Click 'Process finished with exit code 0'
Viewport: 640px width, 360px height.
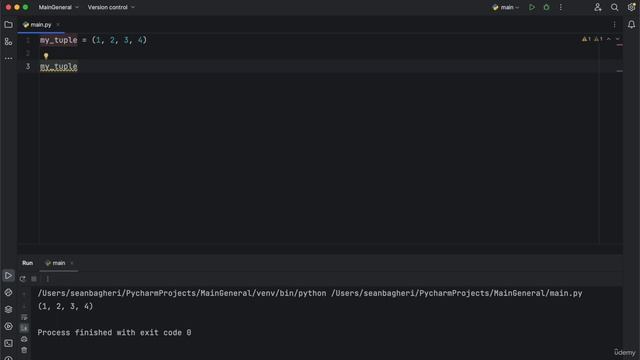114,333
